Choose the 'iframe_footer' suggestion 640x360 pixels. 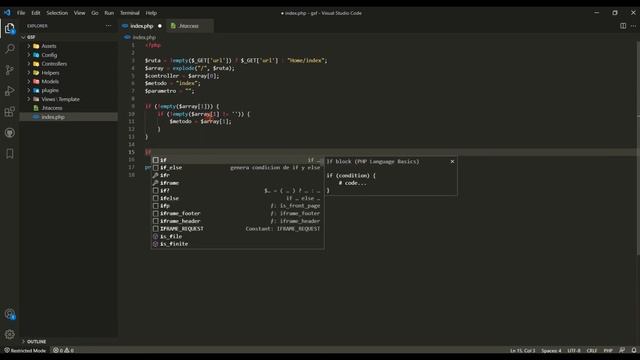tap(238, 213)
